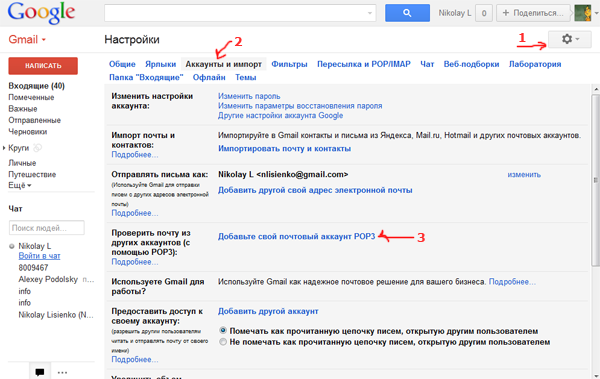Open notifications counter showing 0
Image resolution: width=600 pixels, height=379 pixels.
tap(484, 13)
